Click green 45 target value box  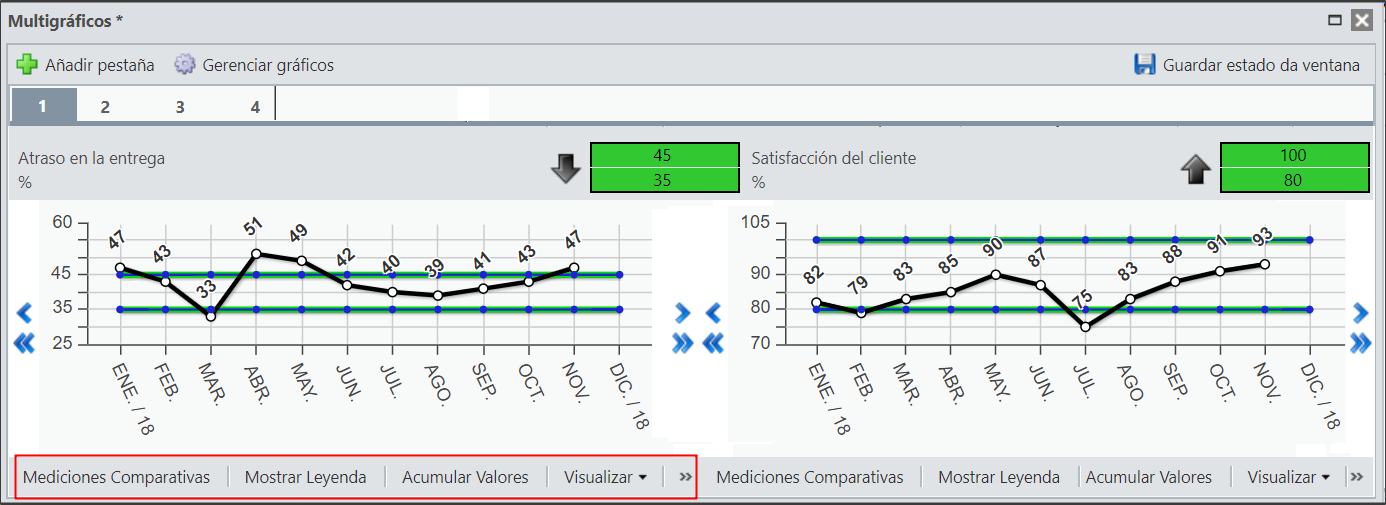(x=665, y=155)
